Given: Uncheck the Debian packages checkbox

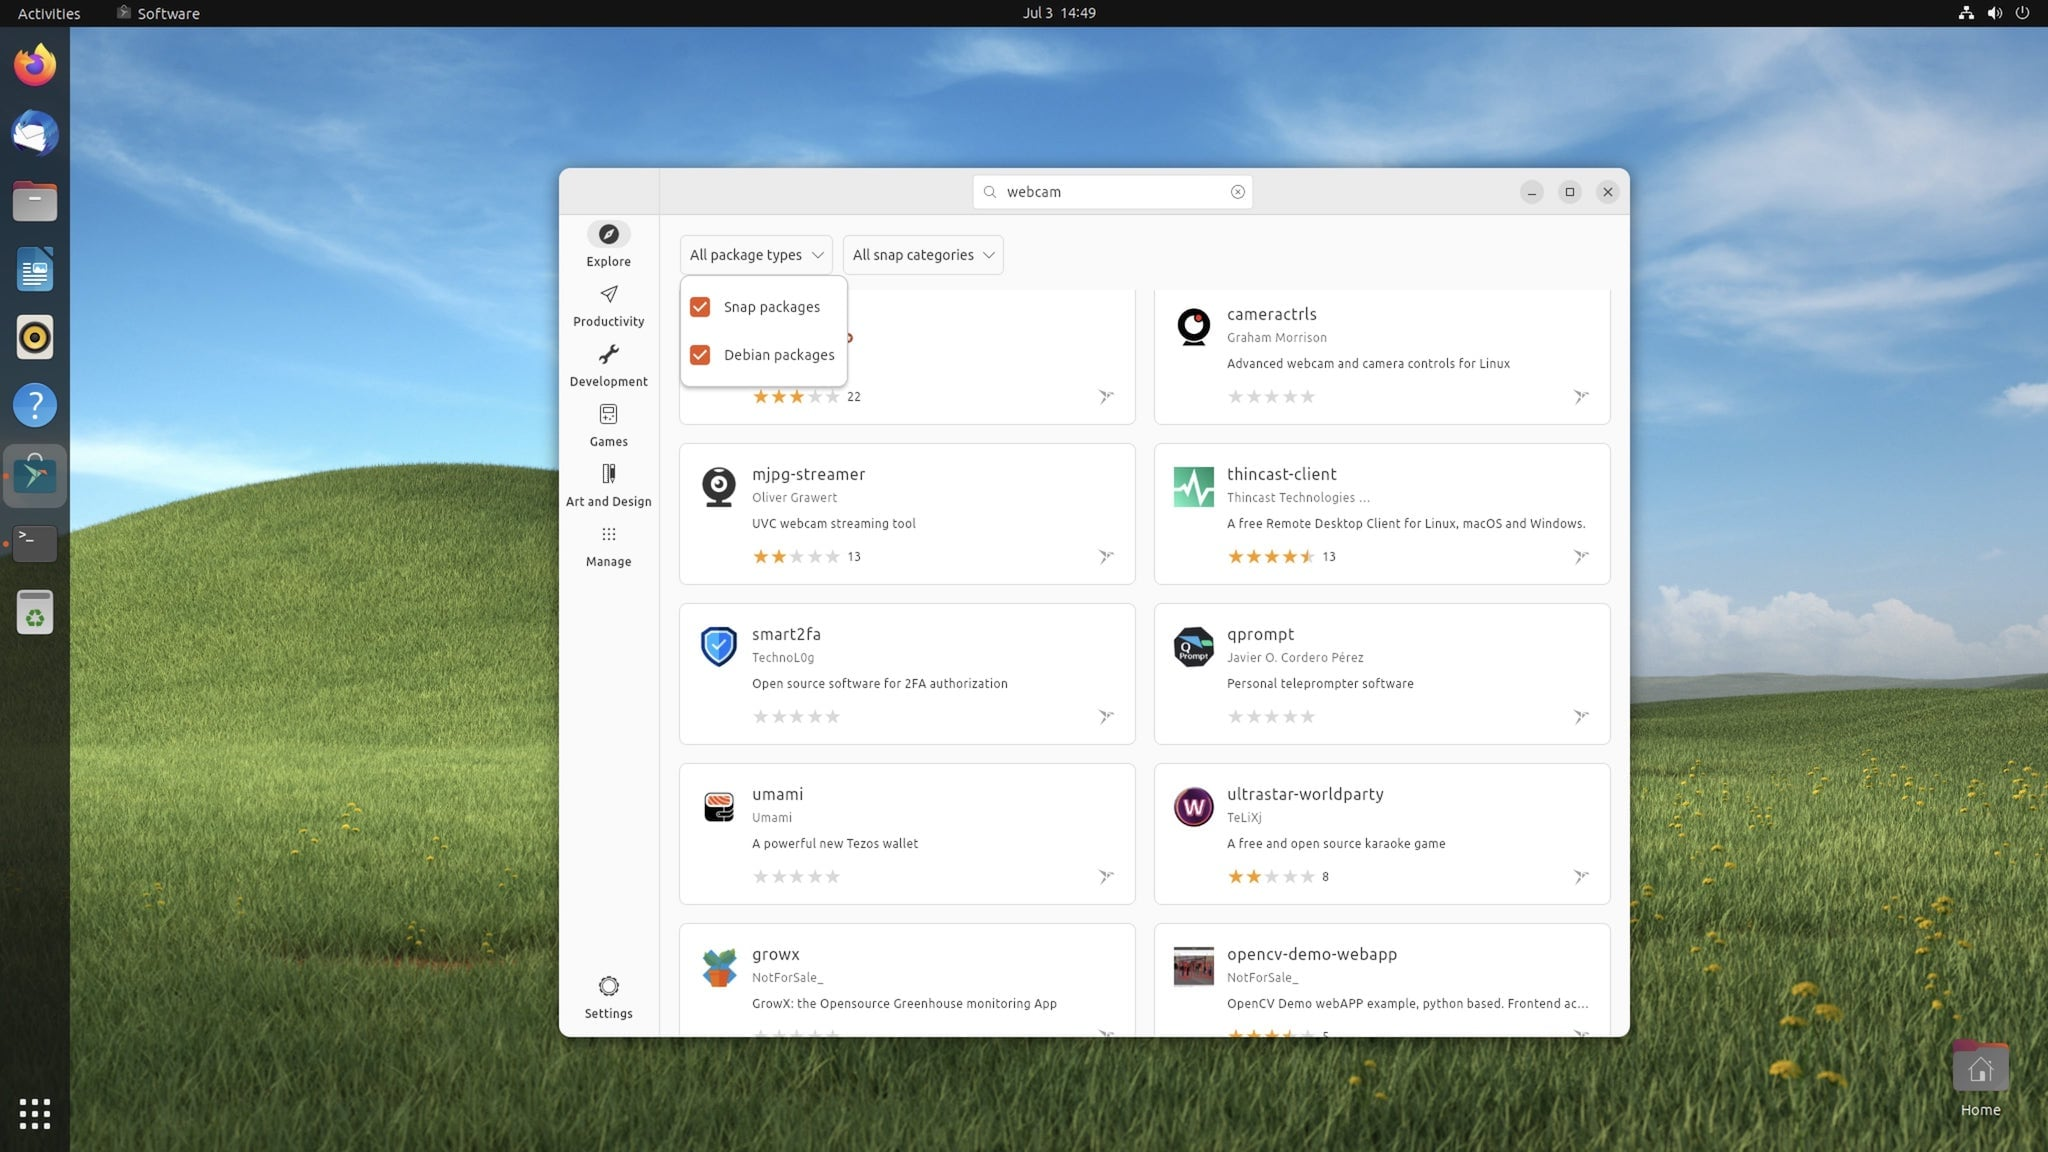Looking at the screenshot, I should pyautogui.click(x=700, y=355).
